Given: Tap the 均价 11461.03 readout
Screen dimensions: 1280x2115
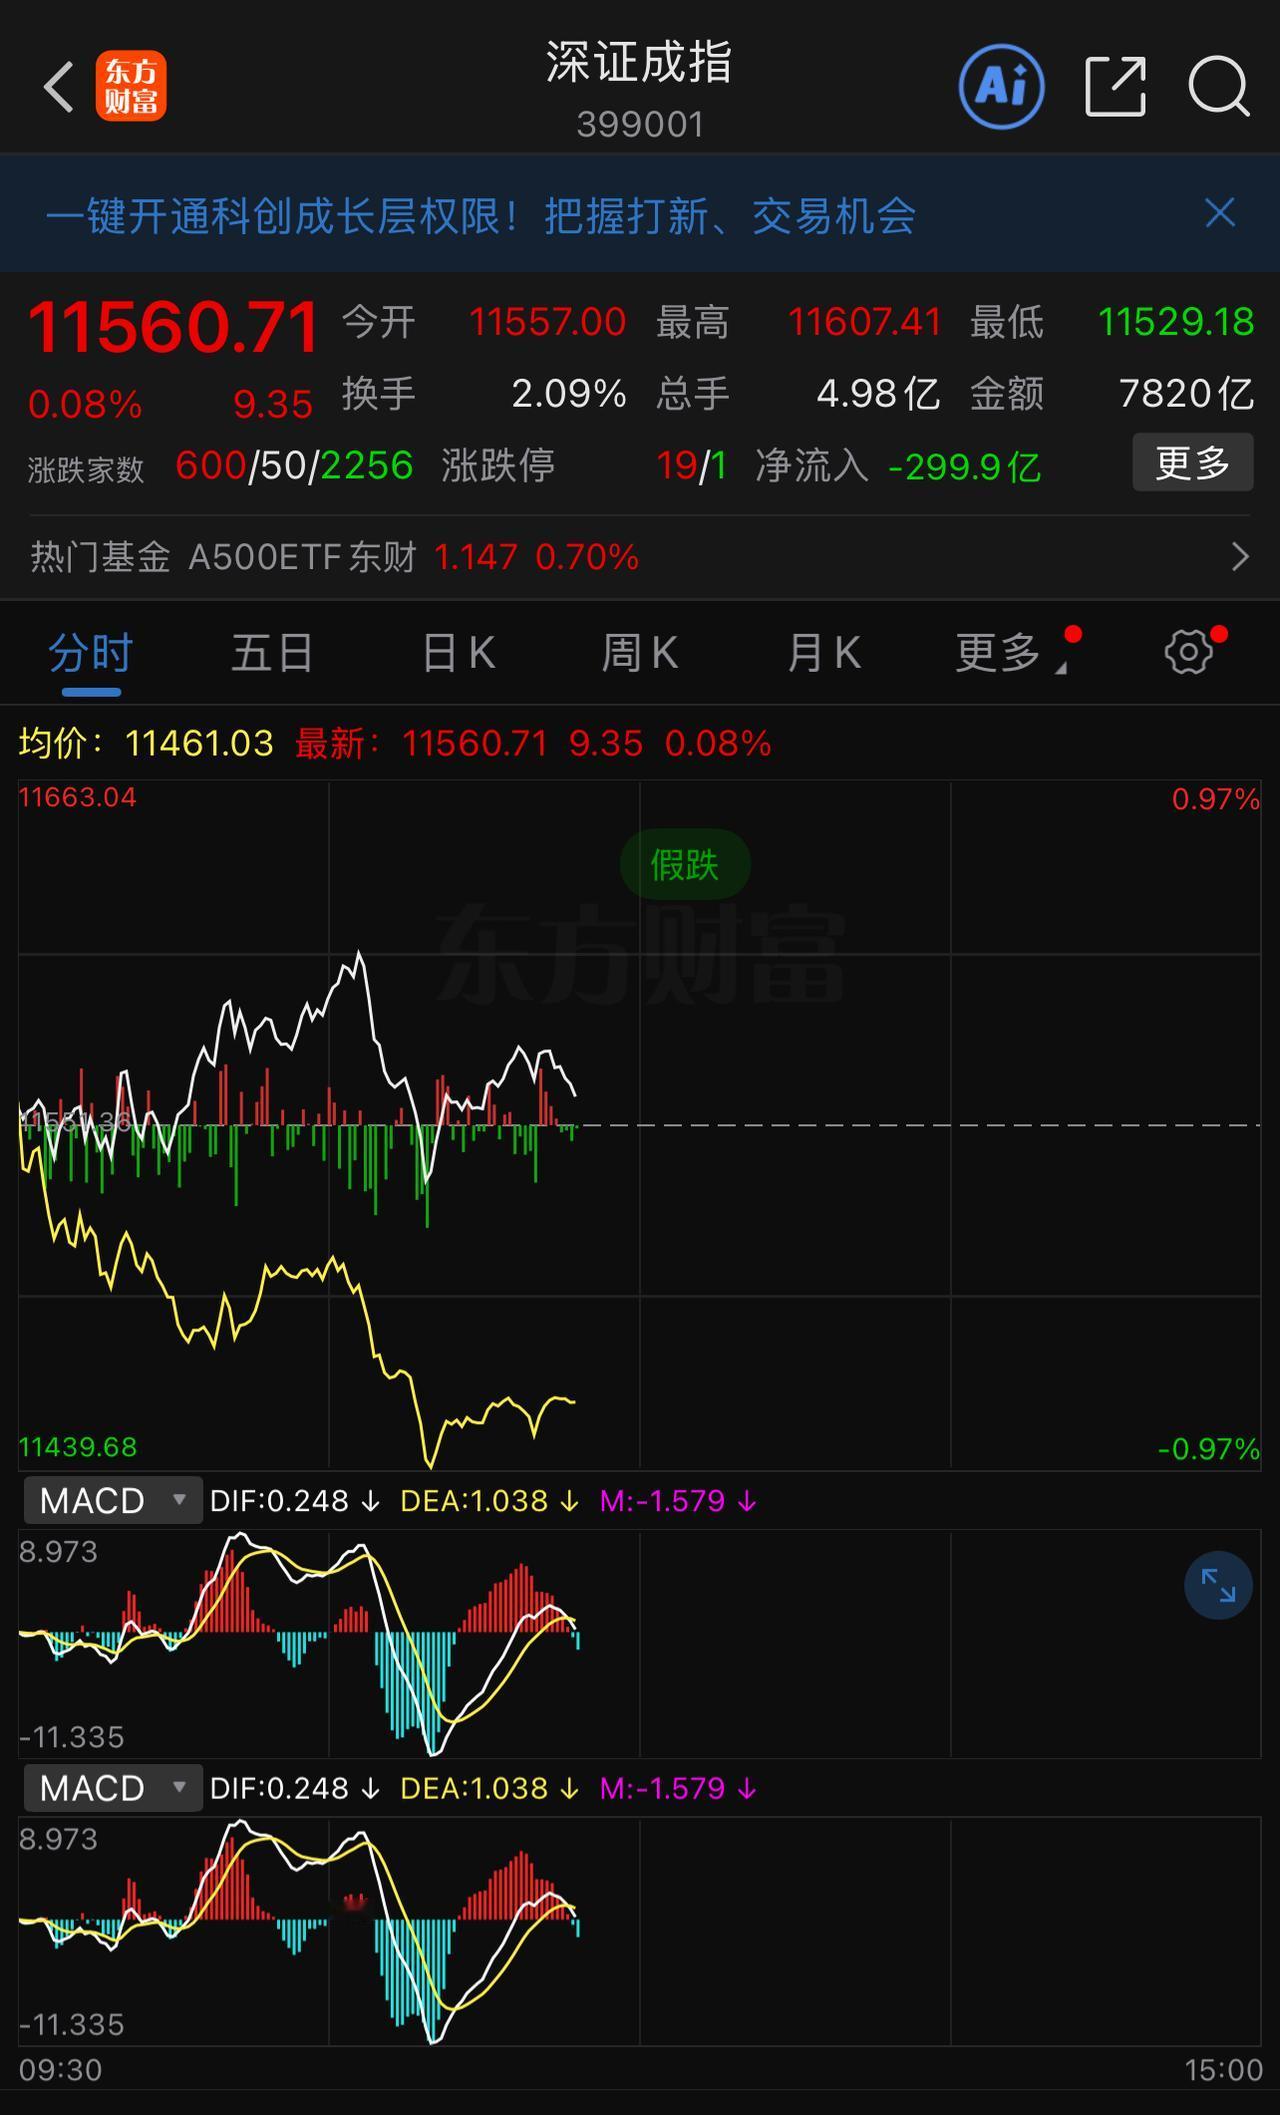Looking at the screenshot, I should [x=146, y=743].
